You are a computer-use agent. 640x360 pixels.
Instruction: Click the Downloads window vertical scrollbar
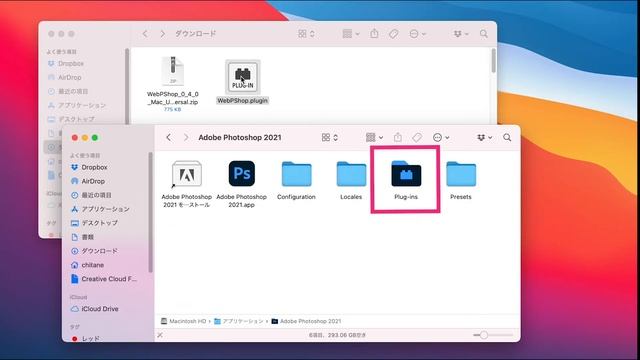coord(493,61)
